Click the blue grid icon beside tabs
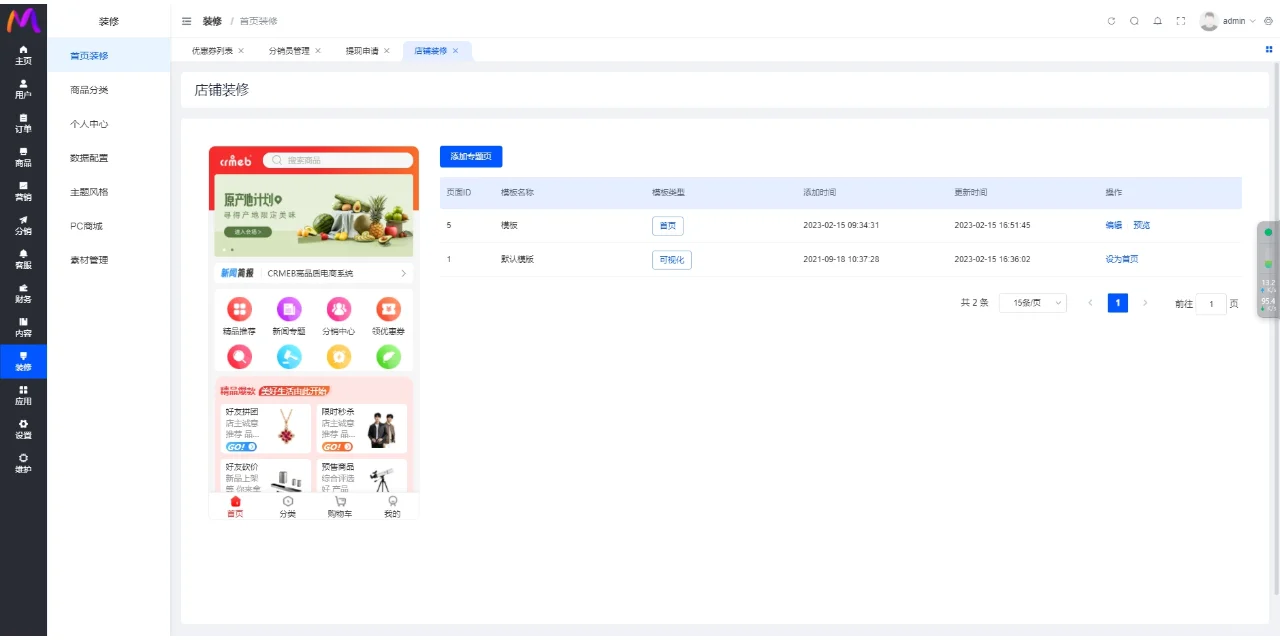This screenshot has width=1280, height=640. tap(1269, 49)
